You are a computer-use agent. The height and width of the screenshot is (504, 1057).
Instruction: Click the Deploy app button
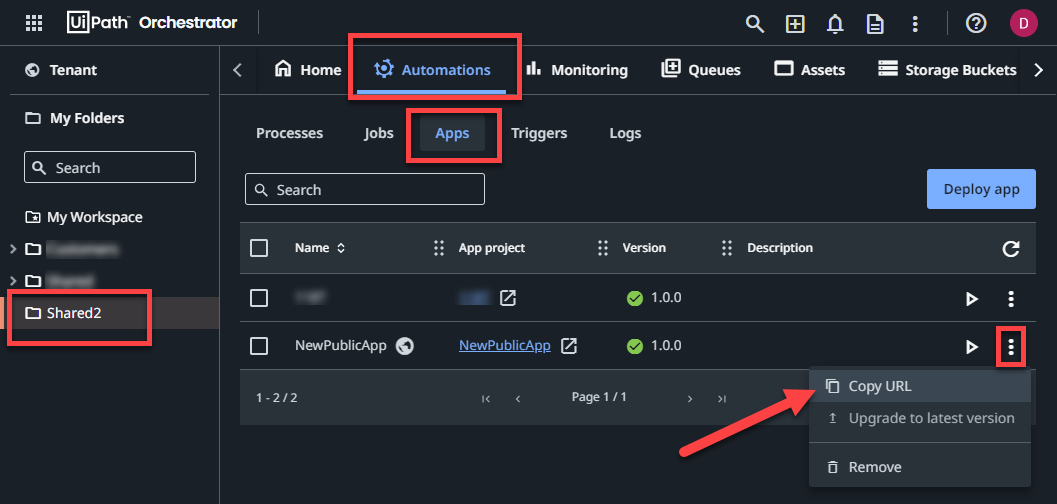pyautogui.click(x=979, y=189)
